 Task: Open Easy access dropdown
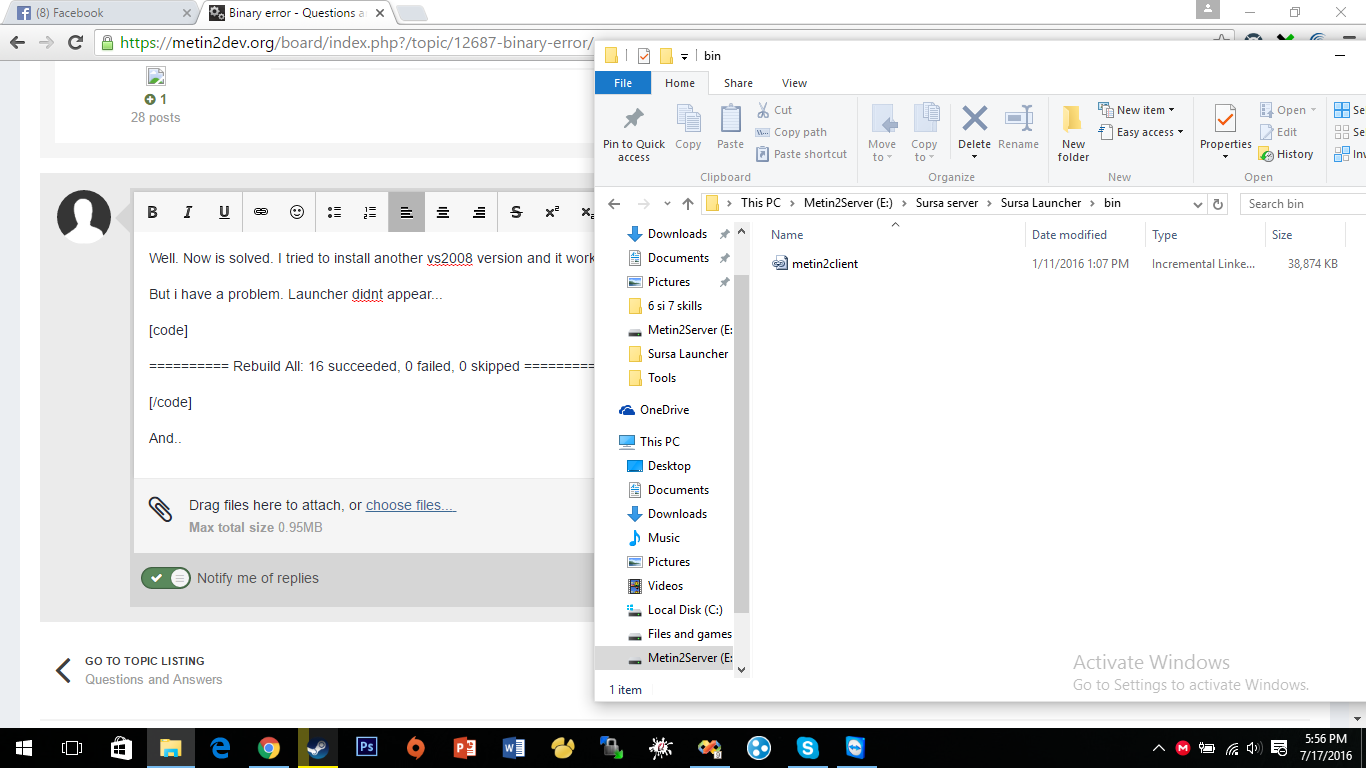tap(1141, 132)
